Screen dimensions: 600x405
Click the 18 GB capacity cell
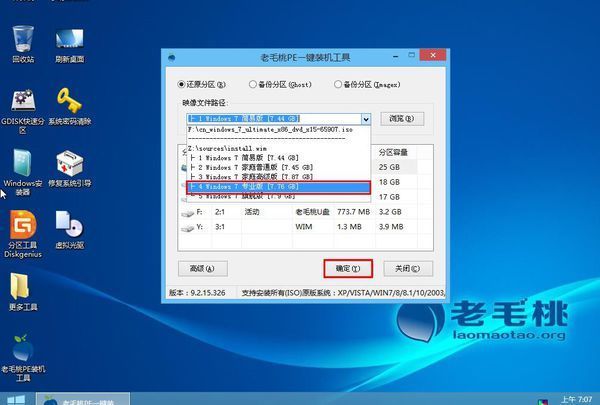point(389,182)
